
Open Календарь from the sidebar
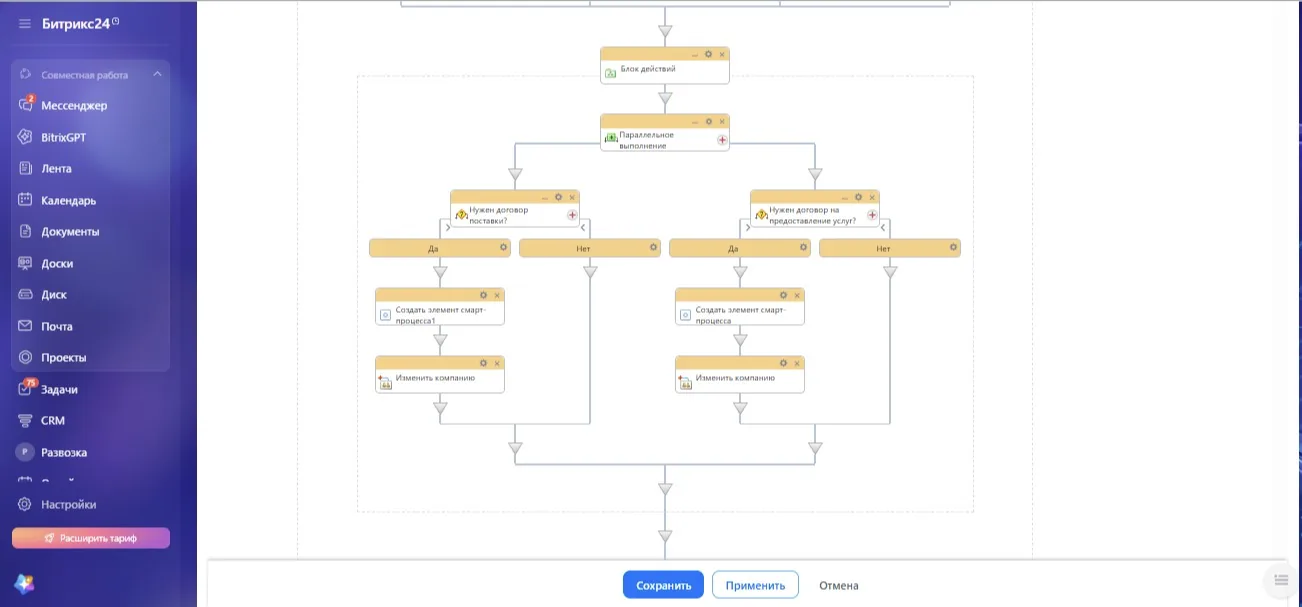click(x=68, y=200)
